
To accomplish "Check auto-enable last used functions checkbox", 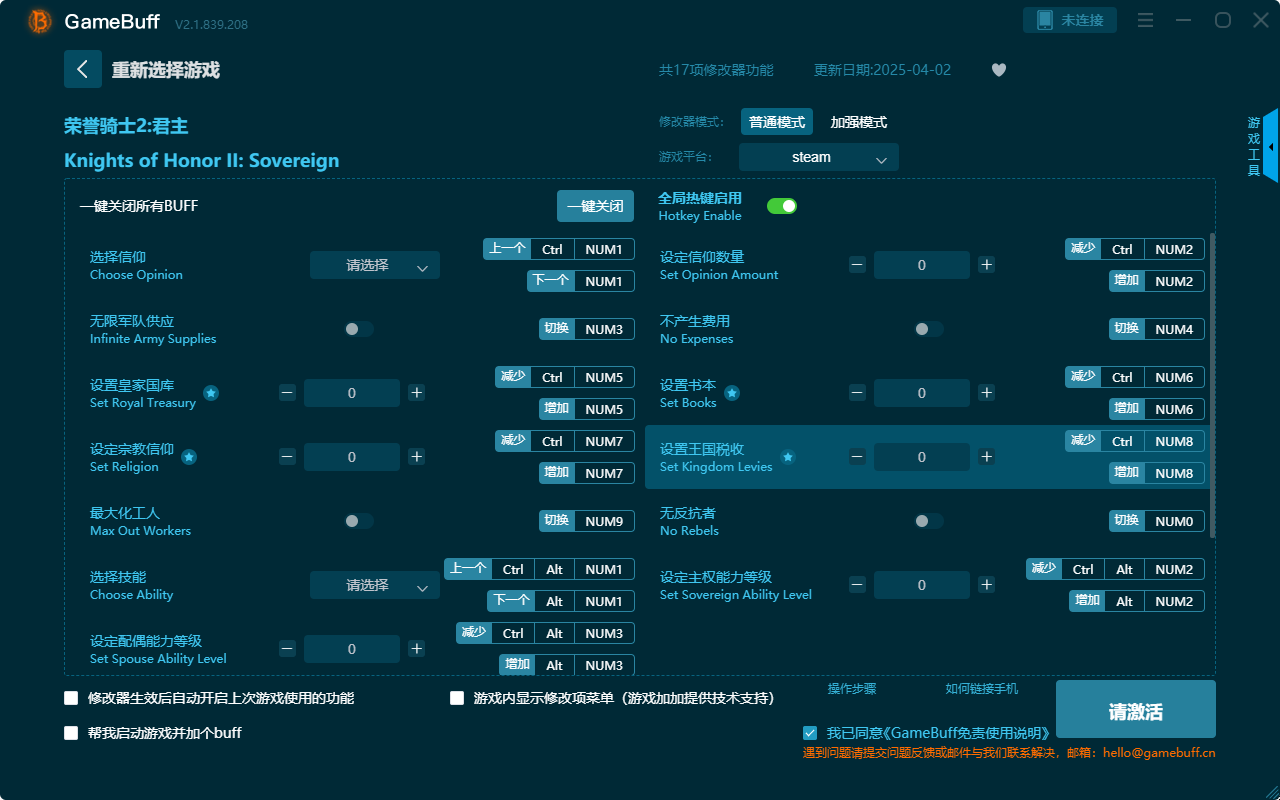I will 71,698.
